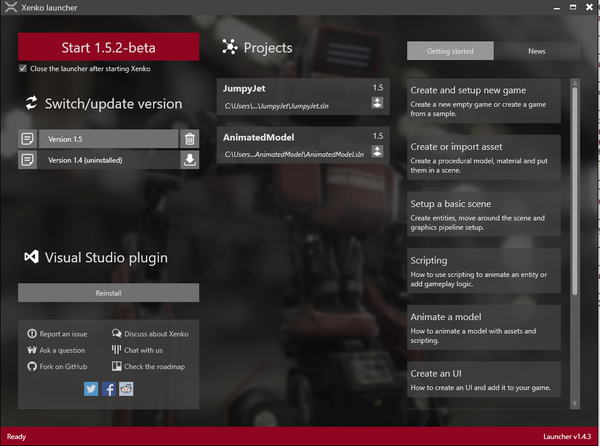Switch to the News tab

536,50
